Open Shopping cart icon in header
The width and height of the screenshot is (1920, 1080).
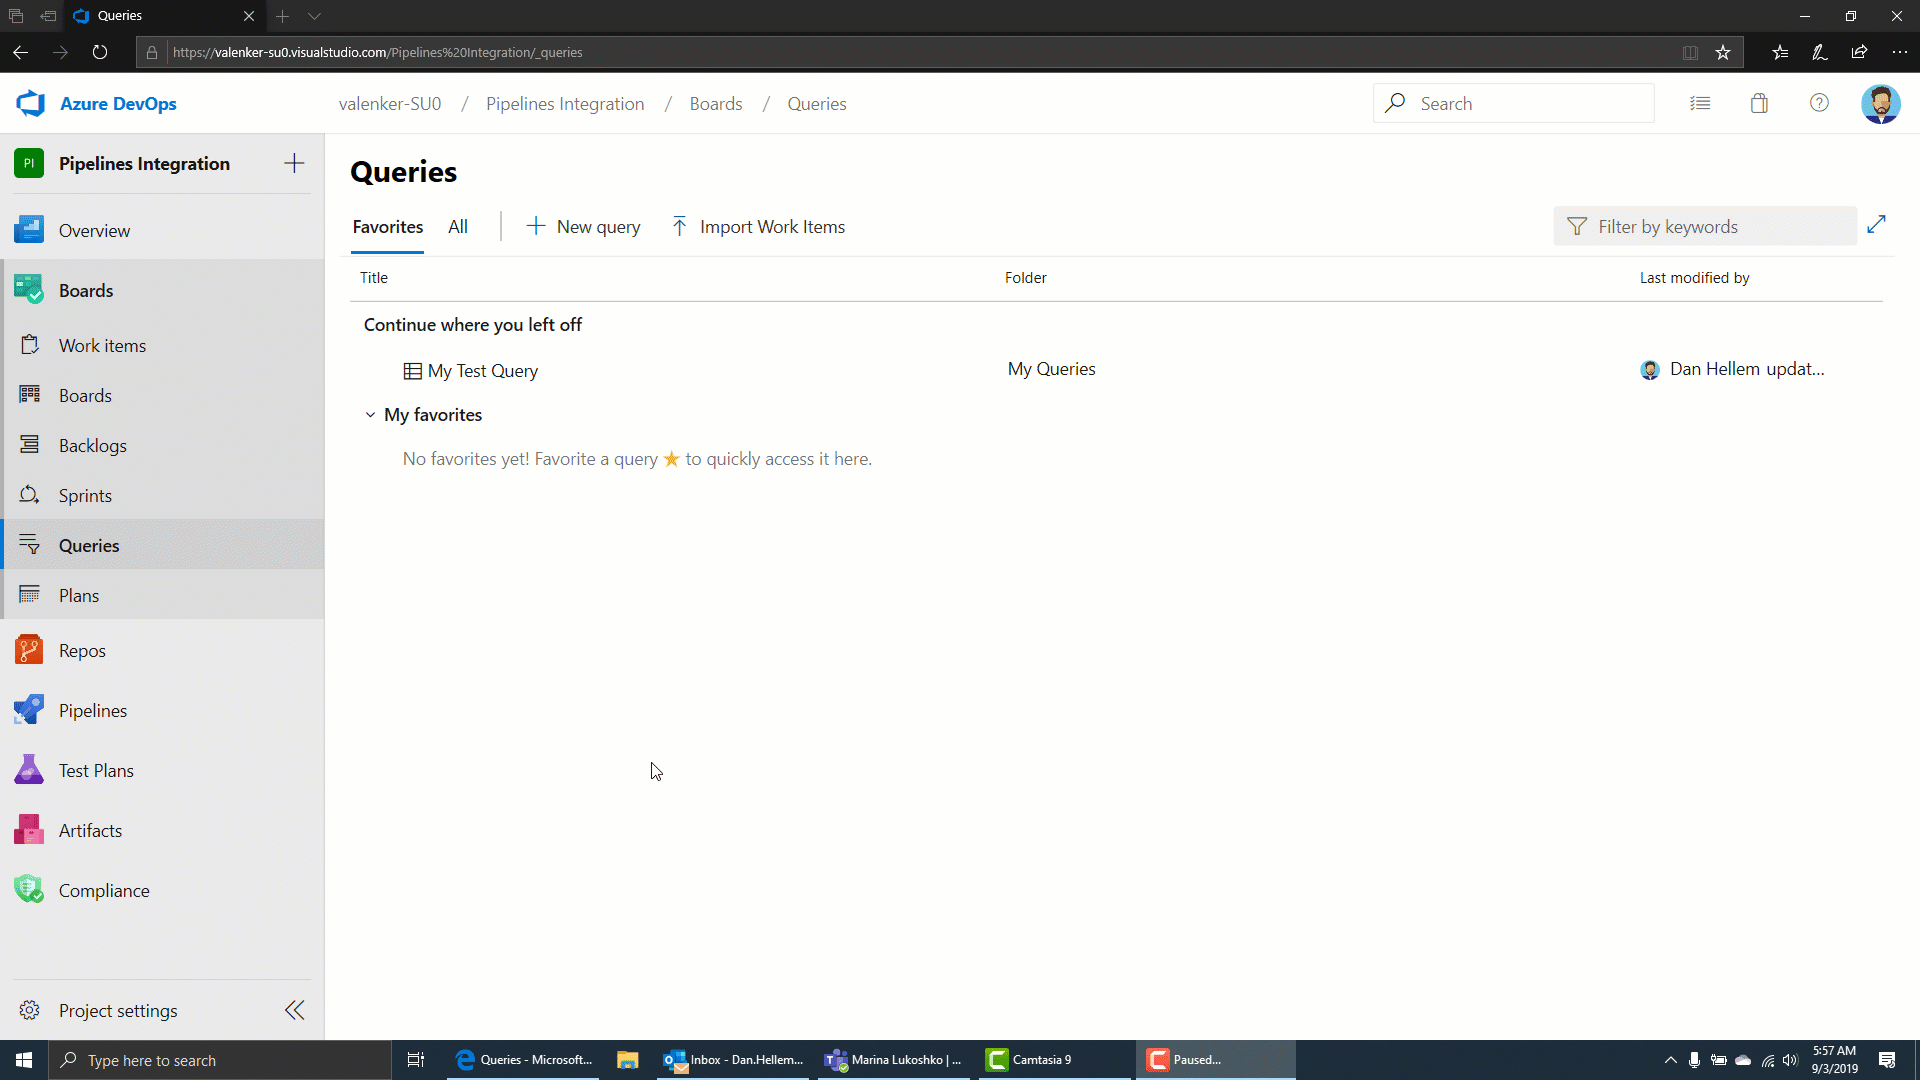click(x=1758, y=103)
